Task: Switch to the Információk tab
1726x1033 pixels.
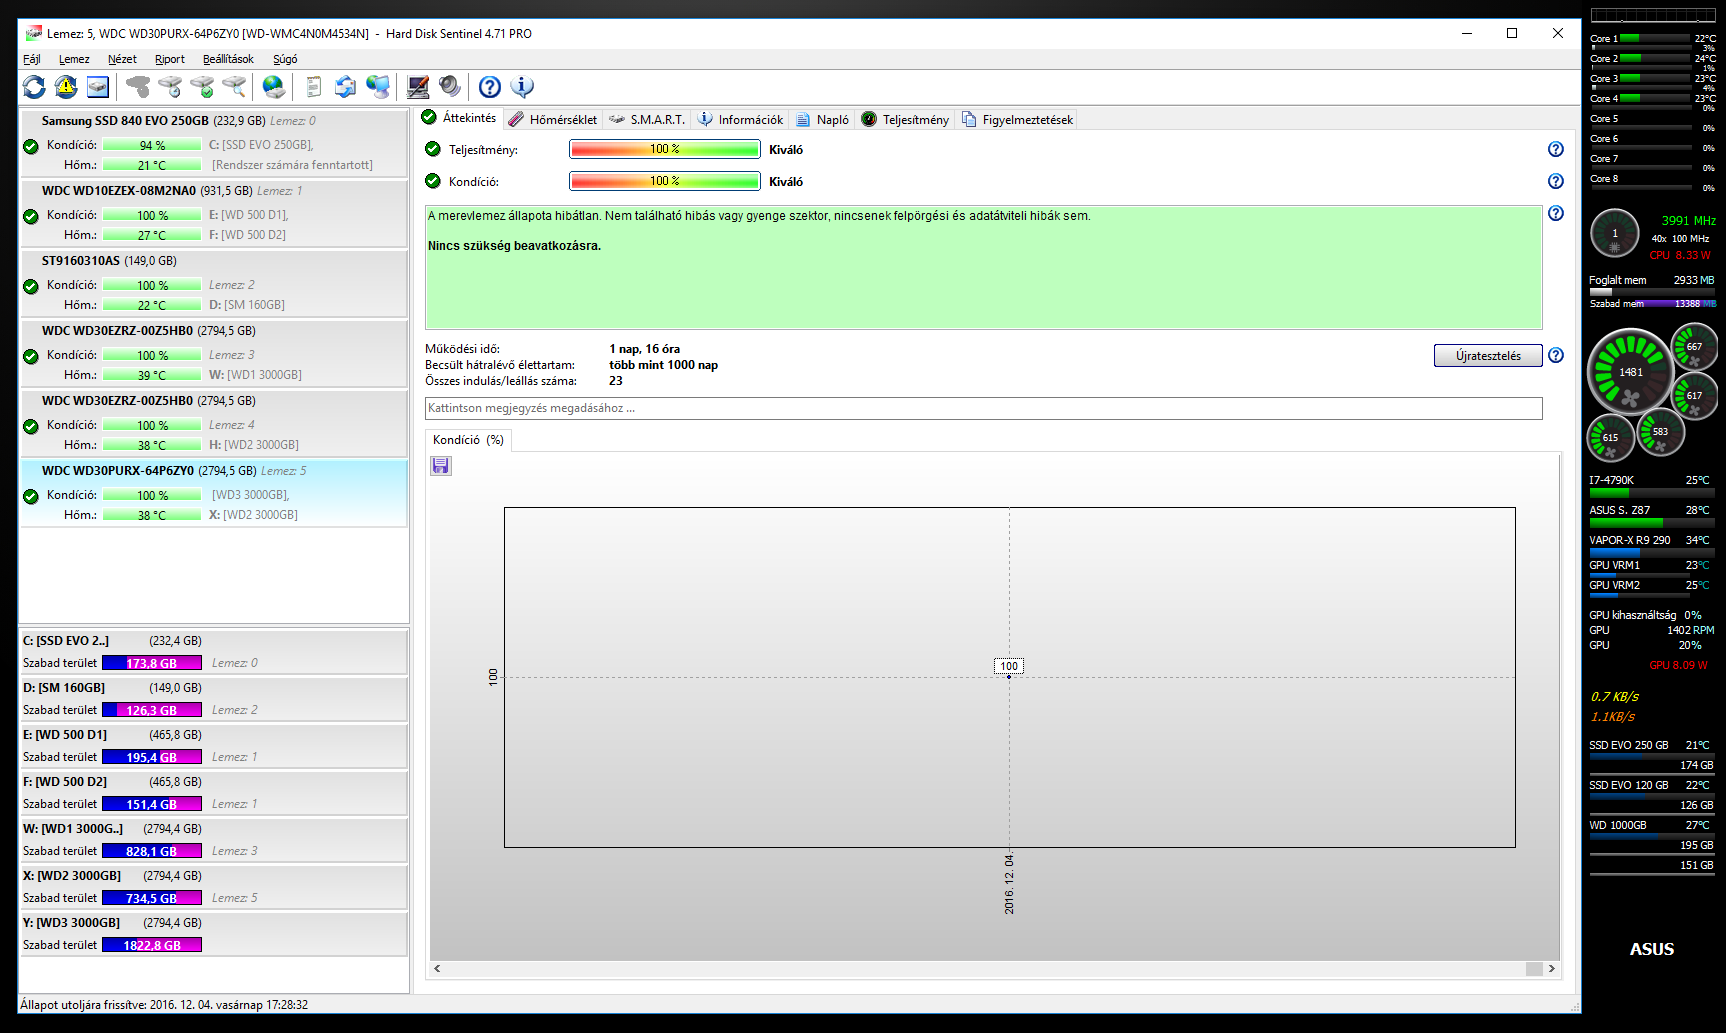Action: [740, 119]
